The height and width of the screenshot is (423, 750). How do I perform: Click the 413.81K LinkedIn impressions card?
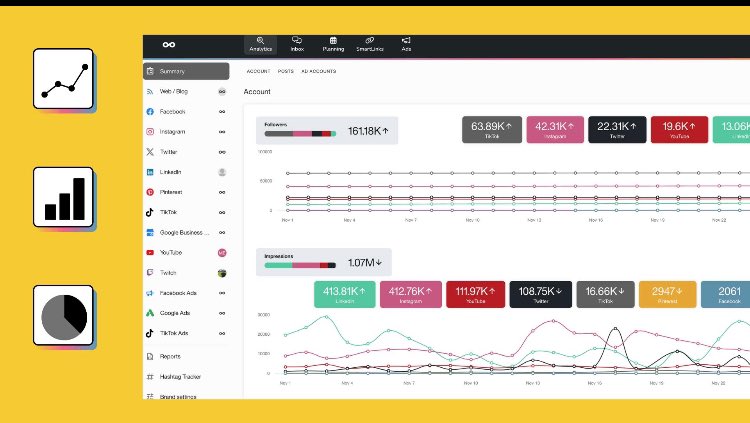tap(344, 294)
